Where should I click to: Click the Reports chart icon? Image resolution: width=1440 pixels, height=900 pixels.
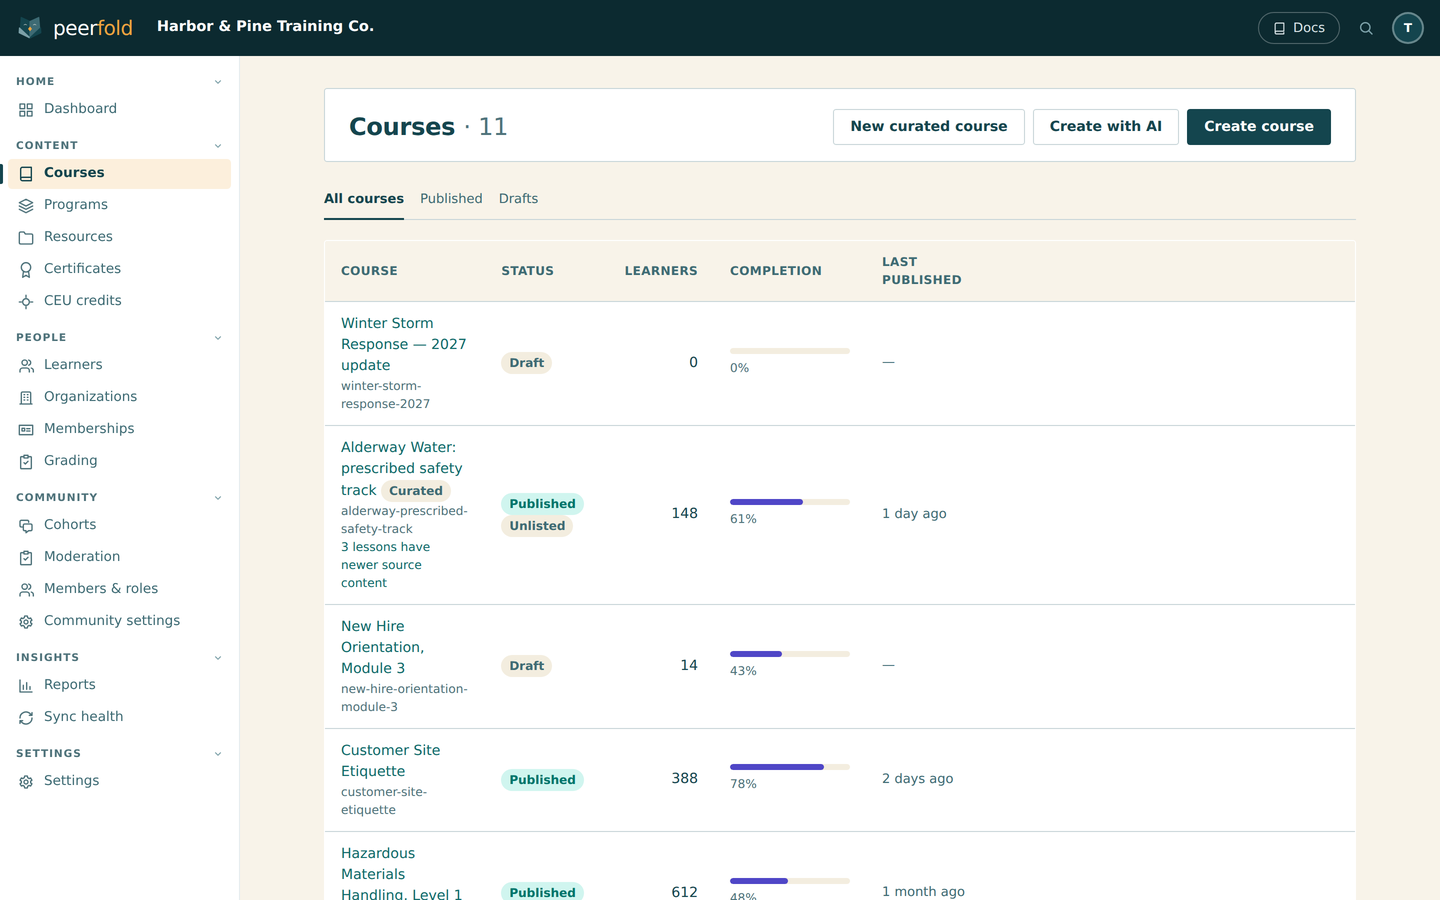pyautogui.click(x=26, y=685)
